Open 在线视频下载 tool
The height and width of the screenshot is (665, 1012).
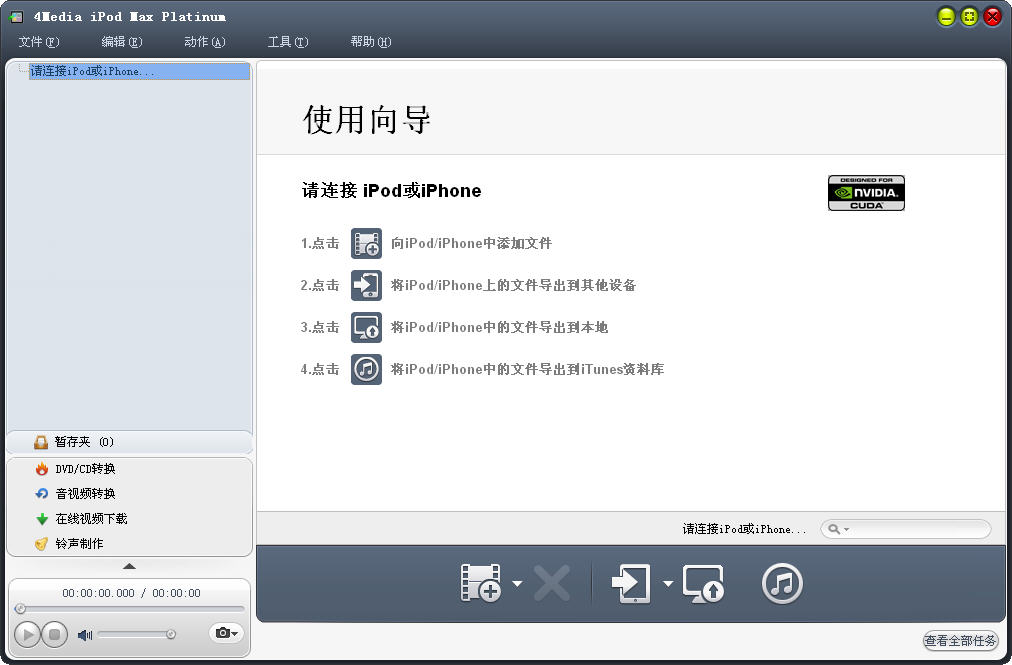(91, 518)
